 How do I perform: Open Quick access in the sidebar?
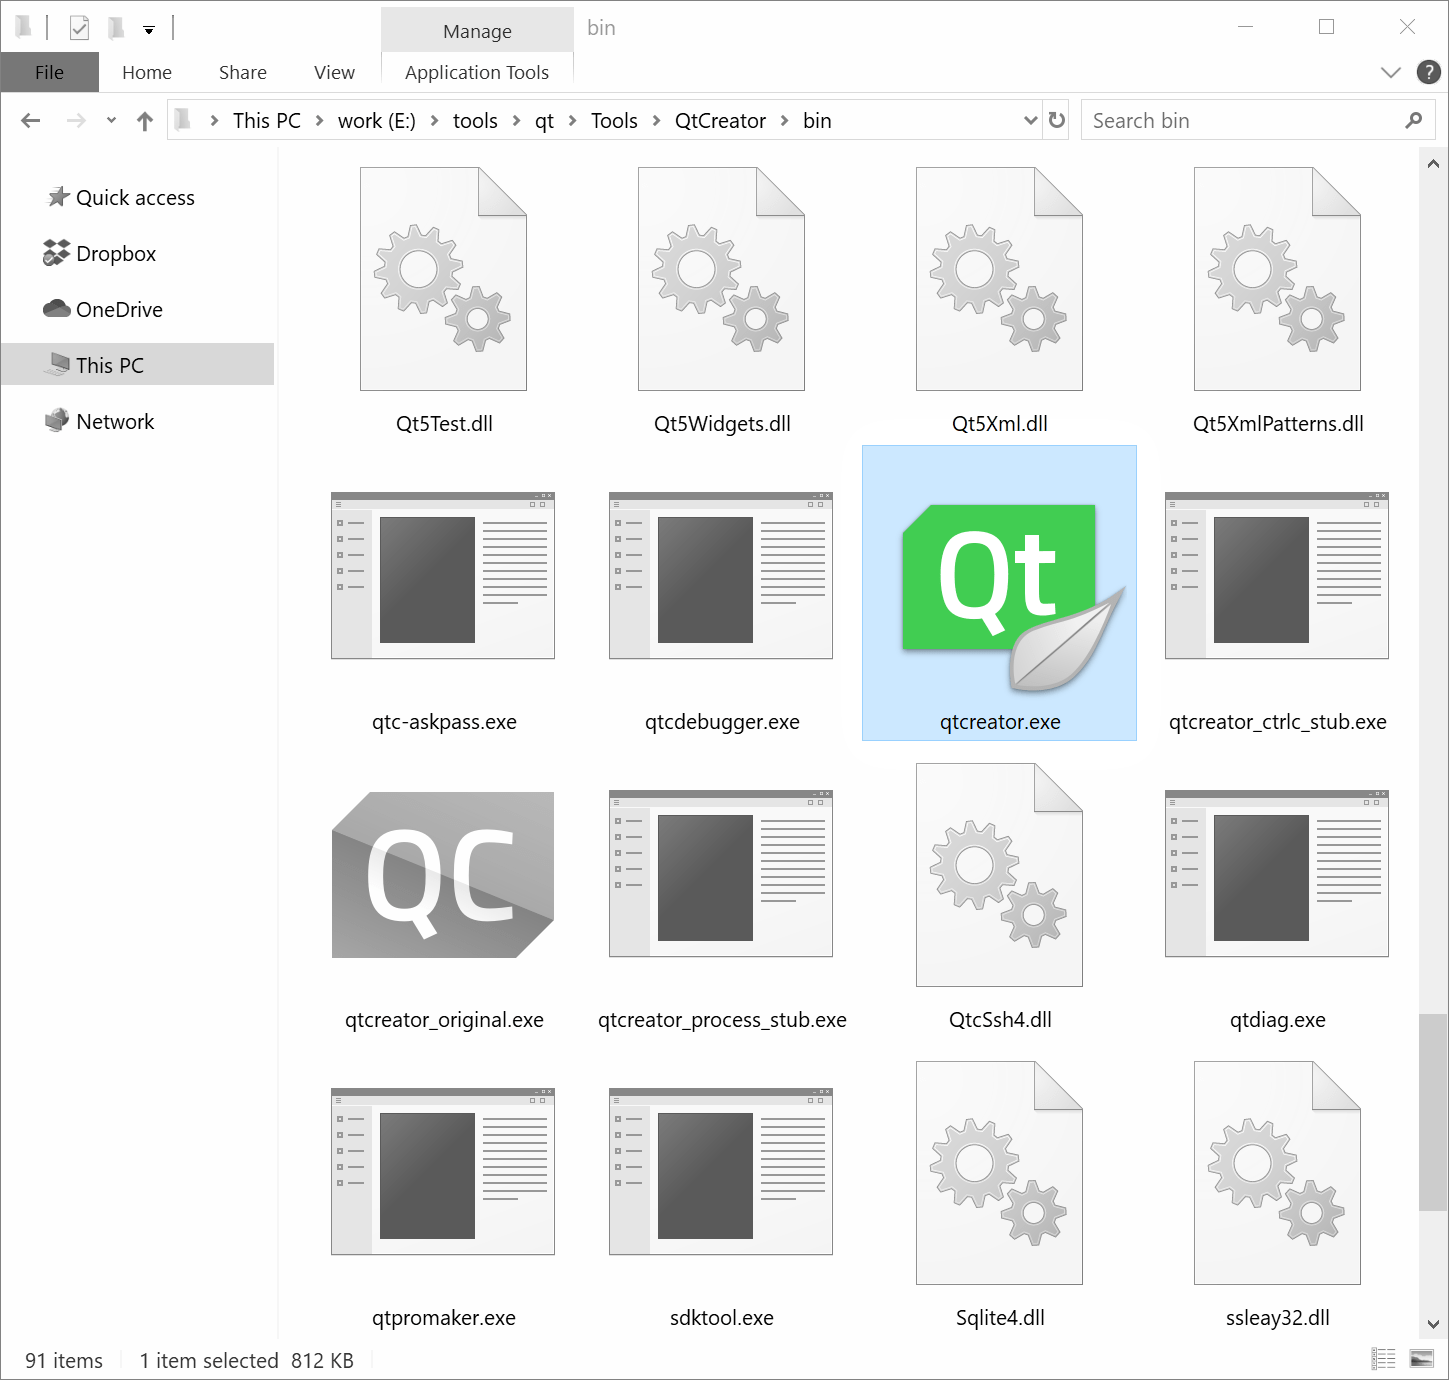(x=135, y=197)
